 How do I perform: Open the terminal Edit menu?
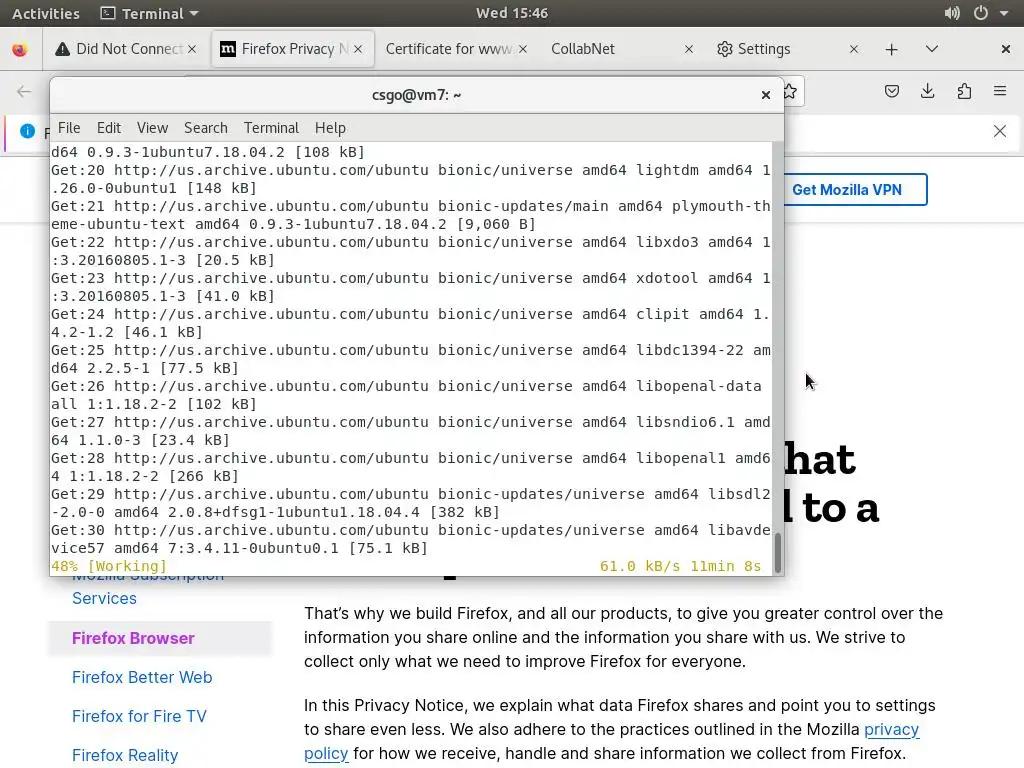pyautogui.click(x=108, y=128)
